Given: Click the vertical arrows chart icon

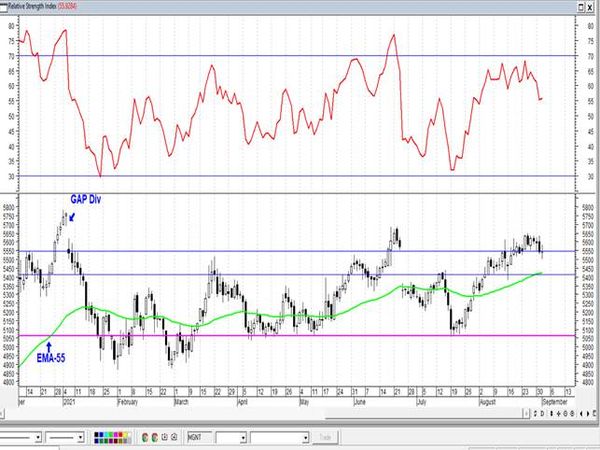Looking at the screenshot, I should coord(551,414).
